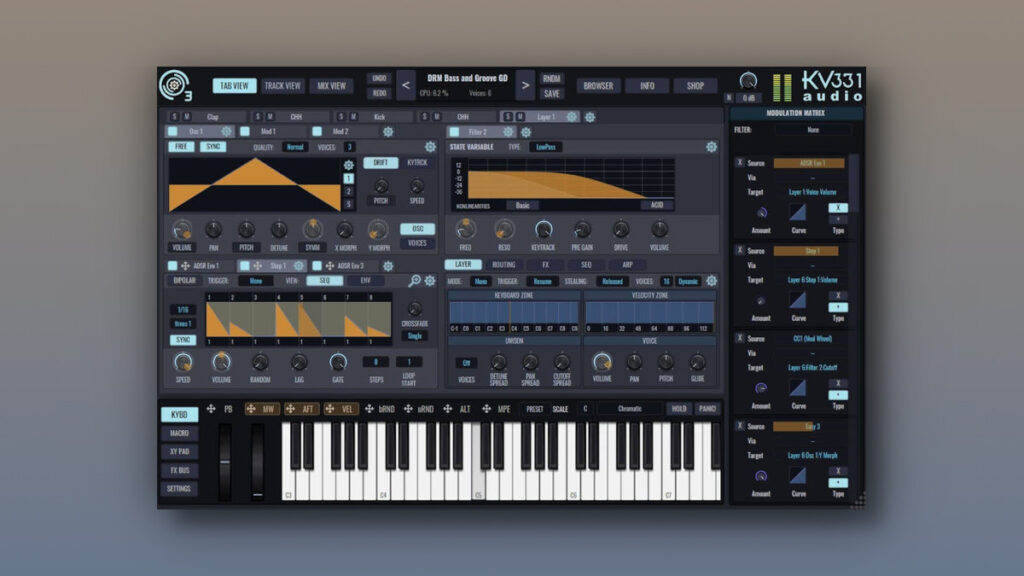Click the SynthMaster 3 logo top left
This screenshot has width=1024, height=576.
[x=176, y=84]
